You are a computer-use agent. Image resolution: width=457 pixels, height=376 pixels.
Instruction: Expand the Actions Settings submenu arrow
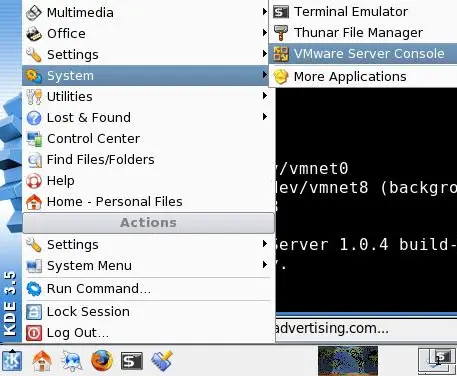coord(265,244)
